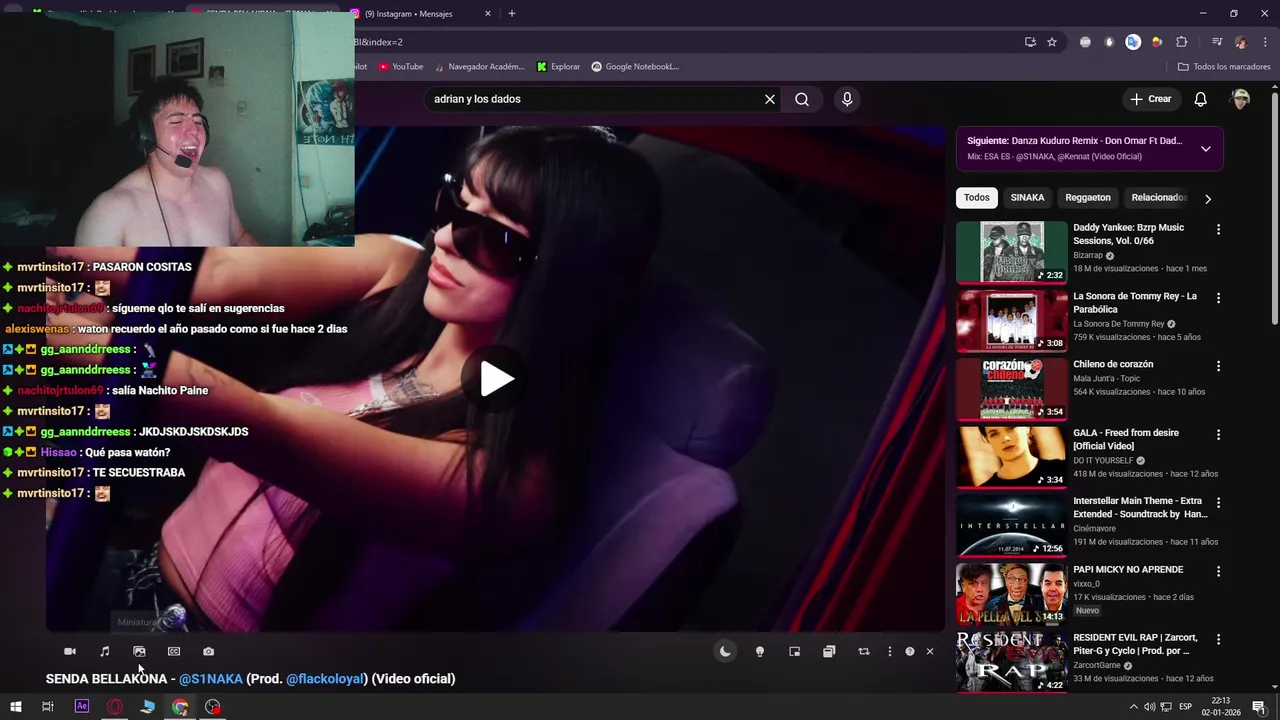Open the Chileno de corazón video title
This screenshot has width=1280, height=720.
point(1113,365)
